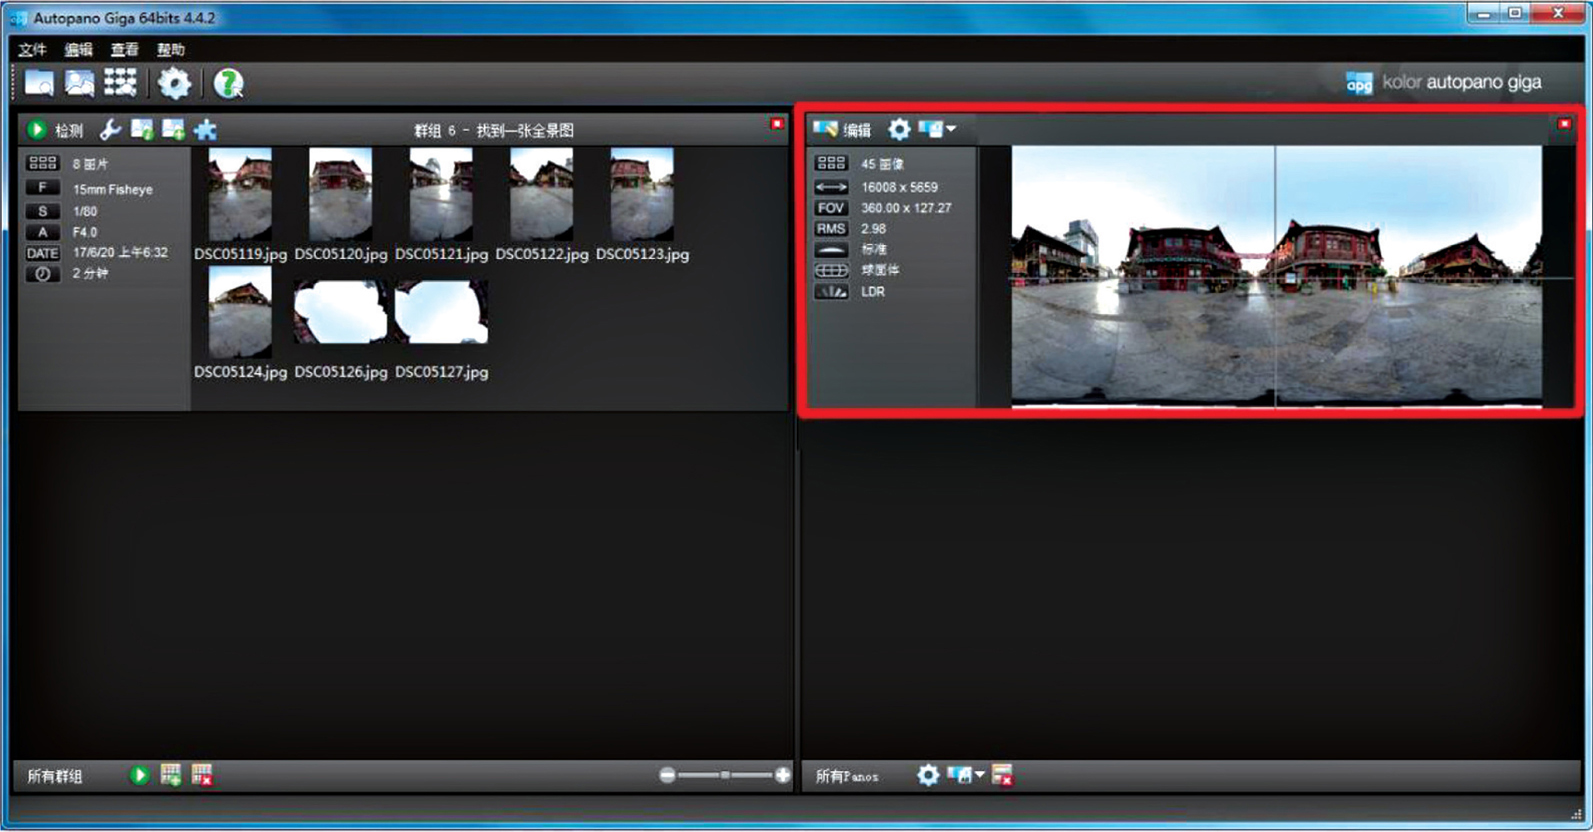
Task: Click the kolor autopano giga logo
Action: (x=1444, y=83)
